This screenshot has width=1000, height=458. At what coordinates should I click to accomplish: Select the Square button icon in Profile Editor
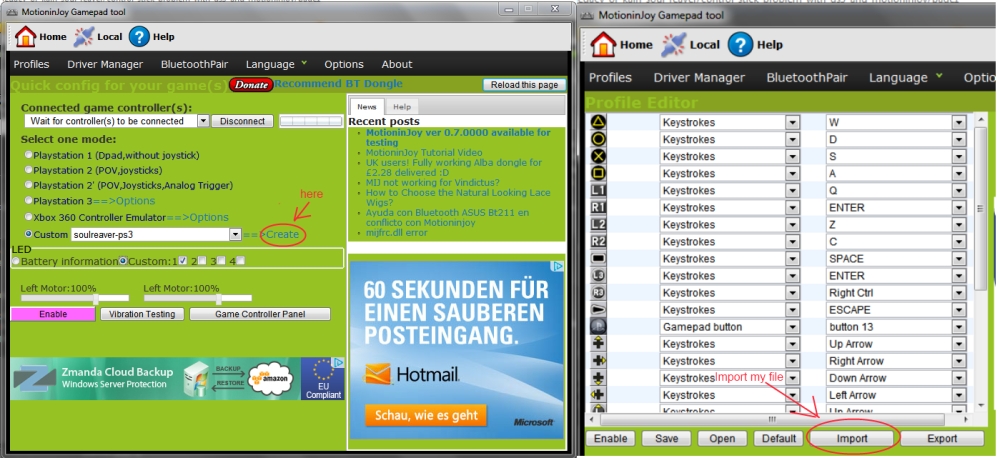[598, 173]
